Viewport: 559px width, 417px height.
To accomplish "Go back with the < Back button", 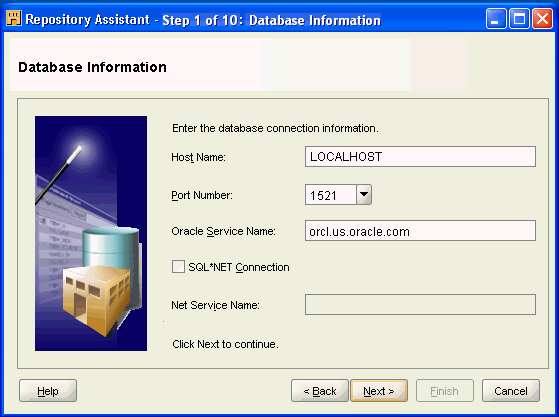I will [320, 391].
